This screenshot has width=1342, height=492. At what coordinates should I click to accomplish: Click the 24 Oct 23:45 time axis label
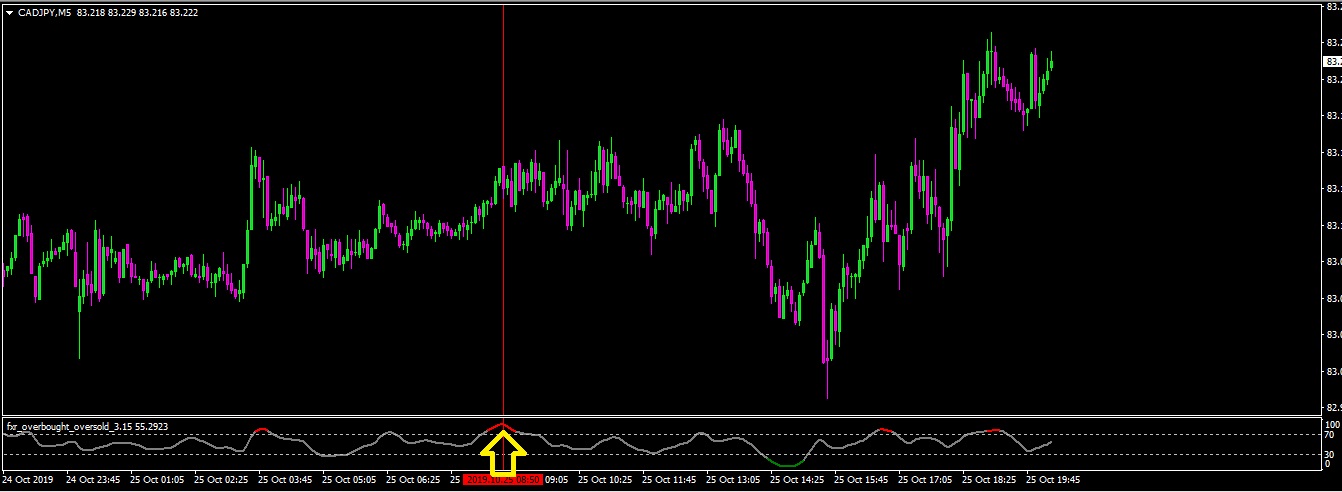click(x=94, y=480)
